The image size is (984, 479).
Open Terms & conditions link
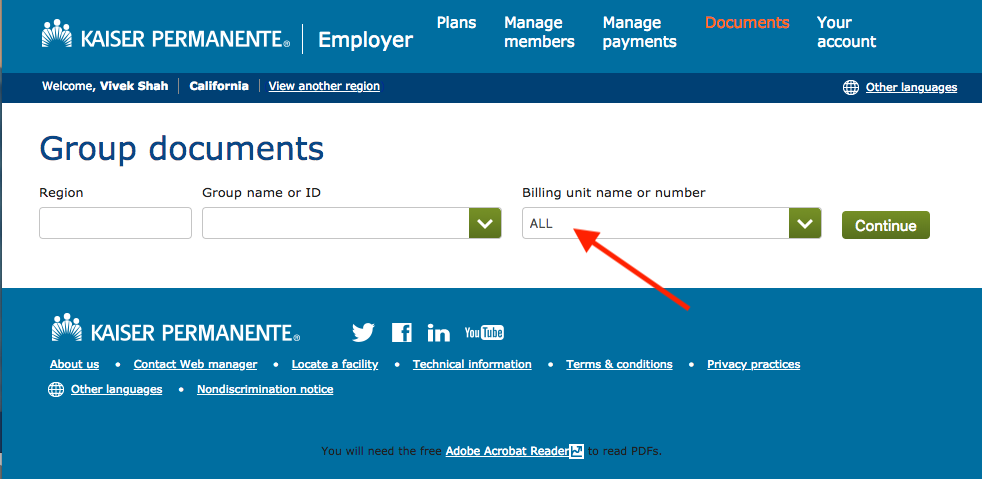(x=619, y=364)
